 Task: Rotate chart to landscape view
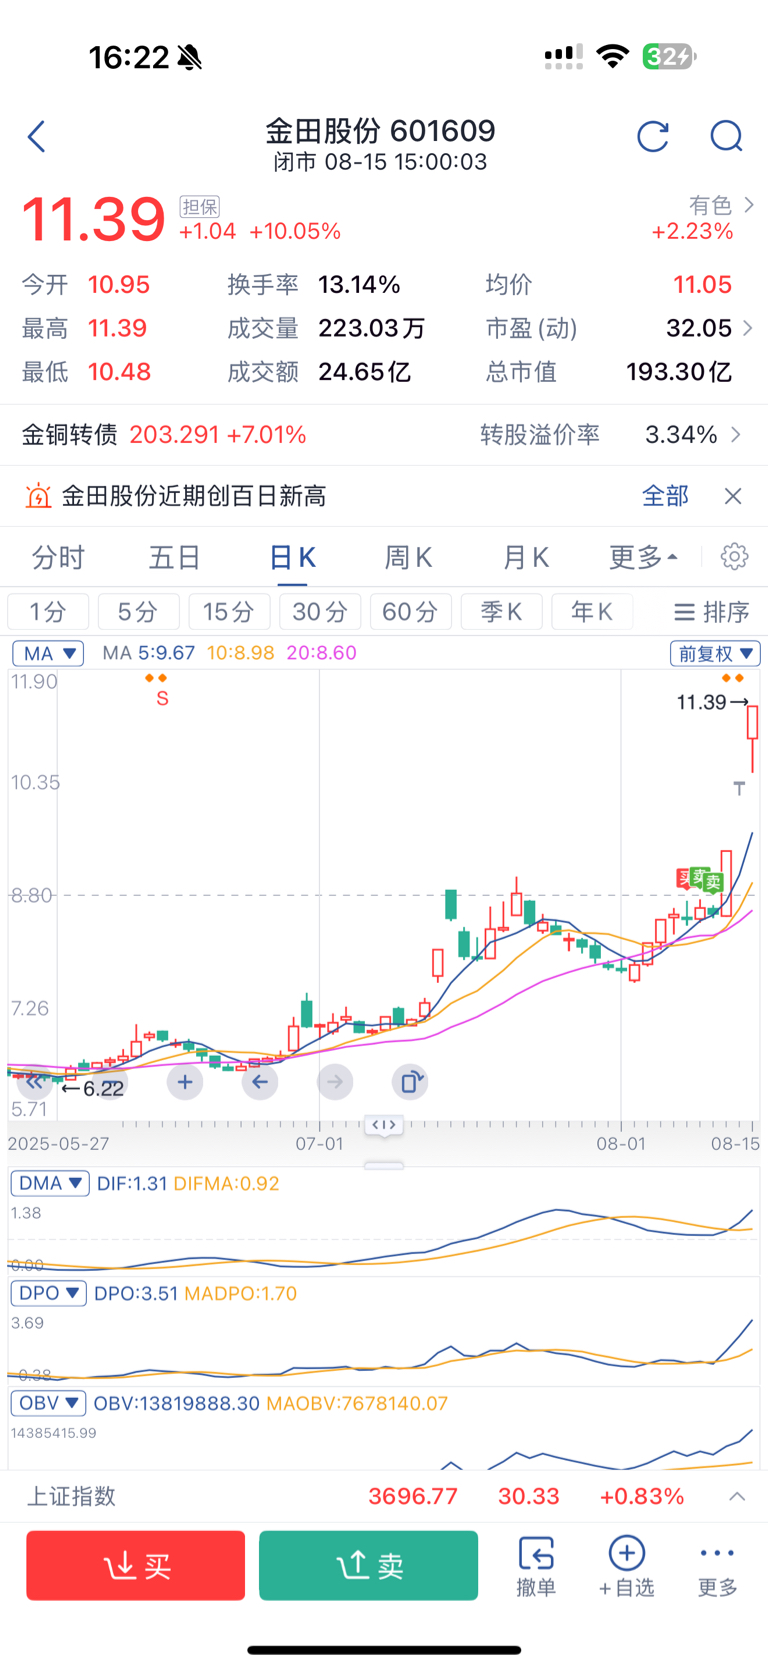(x=410, y=1082)
